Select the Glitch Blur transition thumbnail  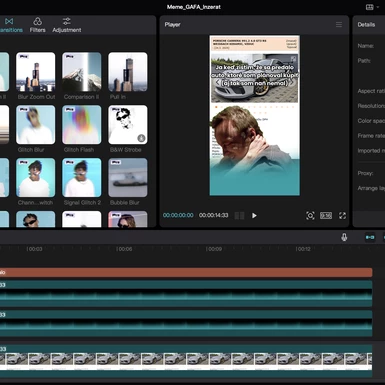pyautogui.click(x=36, y=125)
